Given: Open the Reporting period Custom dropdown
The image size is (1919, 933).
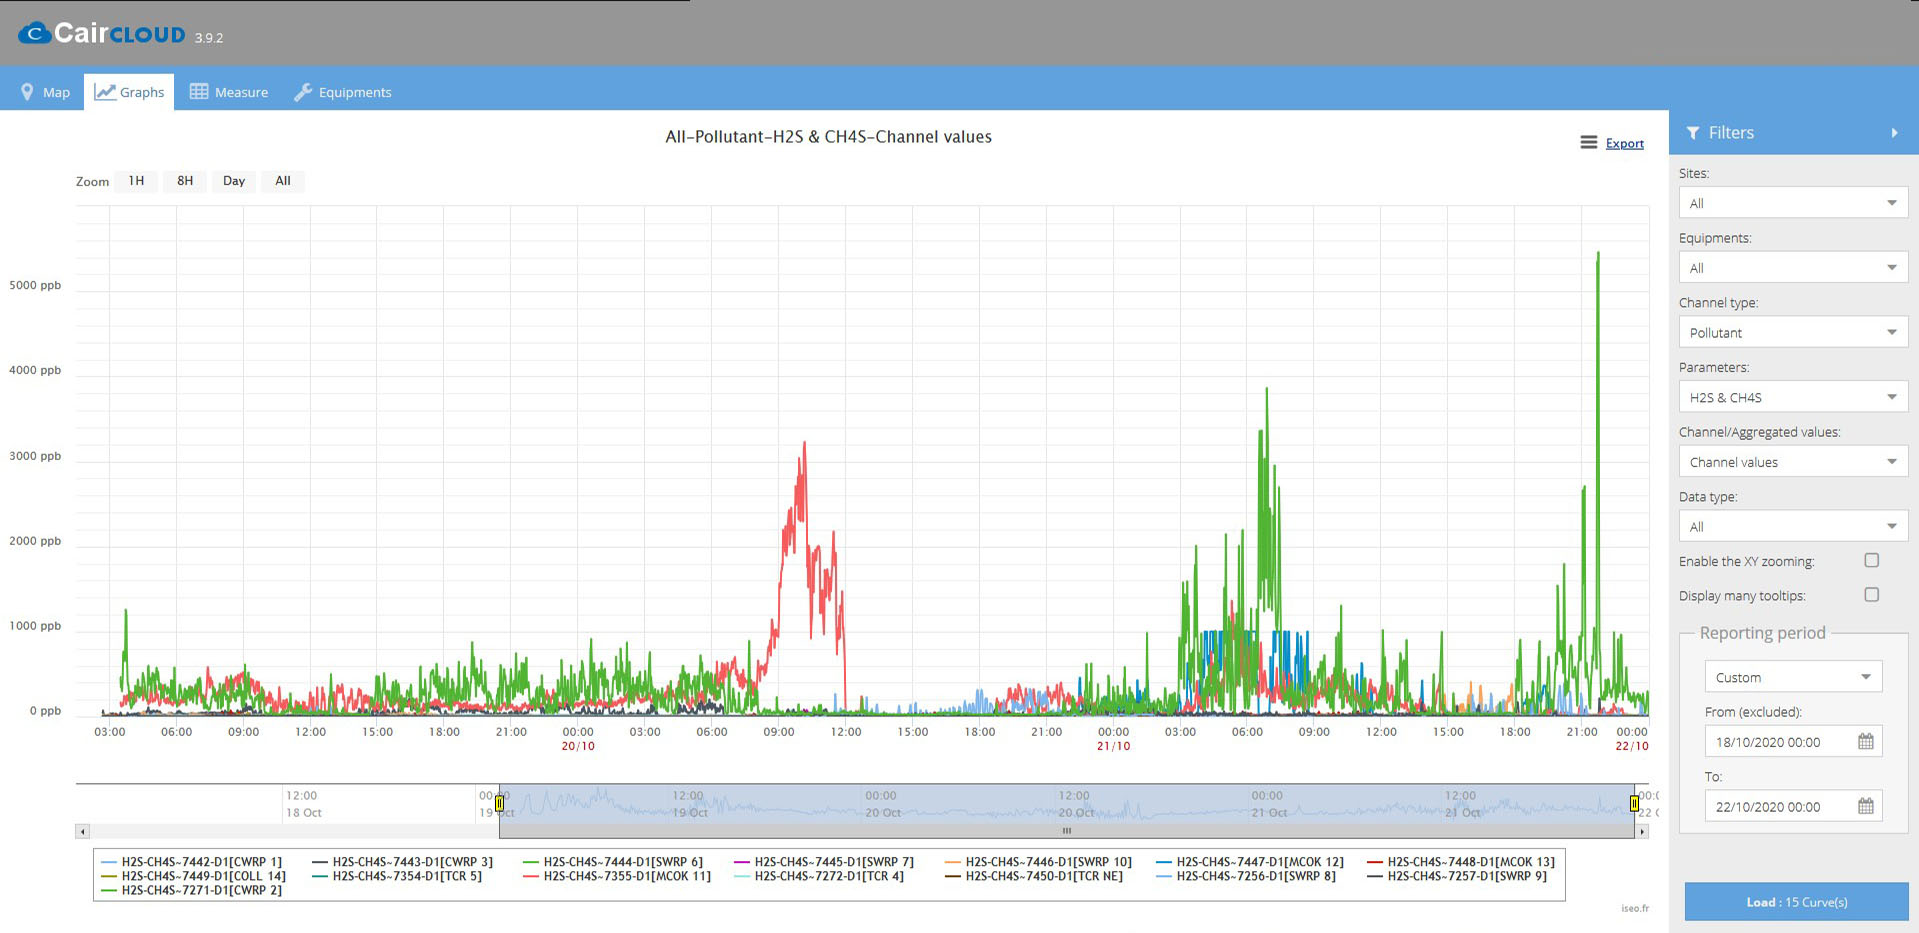Looking at the screenshot, I should pos(1793,677).
